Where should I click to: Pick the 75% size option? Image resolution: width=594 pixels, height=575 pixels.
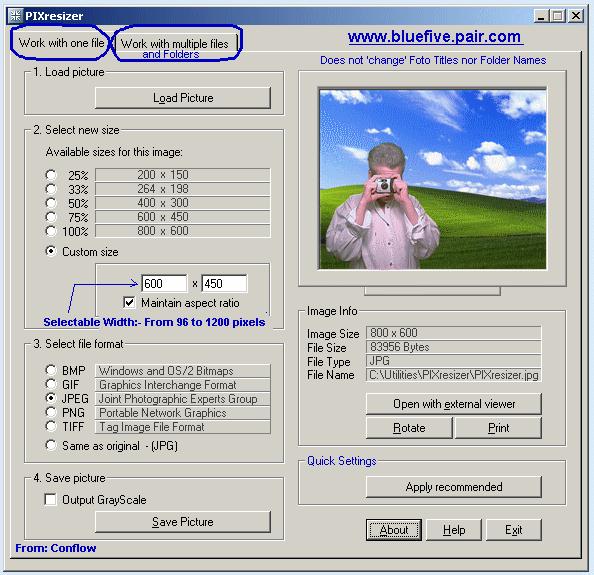tap(51, 217)
